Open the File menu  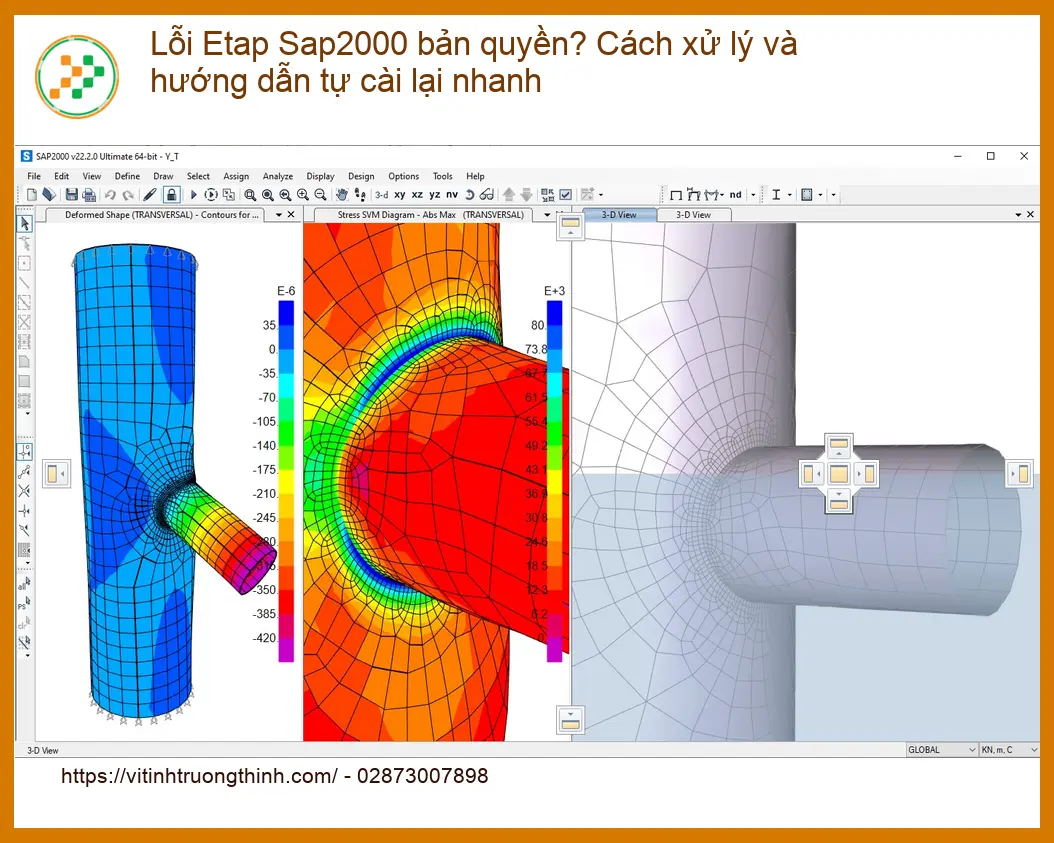(x=34, y=176)
